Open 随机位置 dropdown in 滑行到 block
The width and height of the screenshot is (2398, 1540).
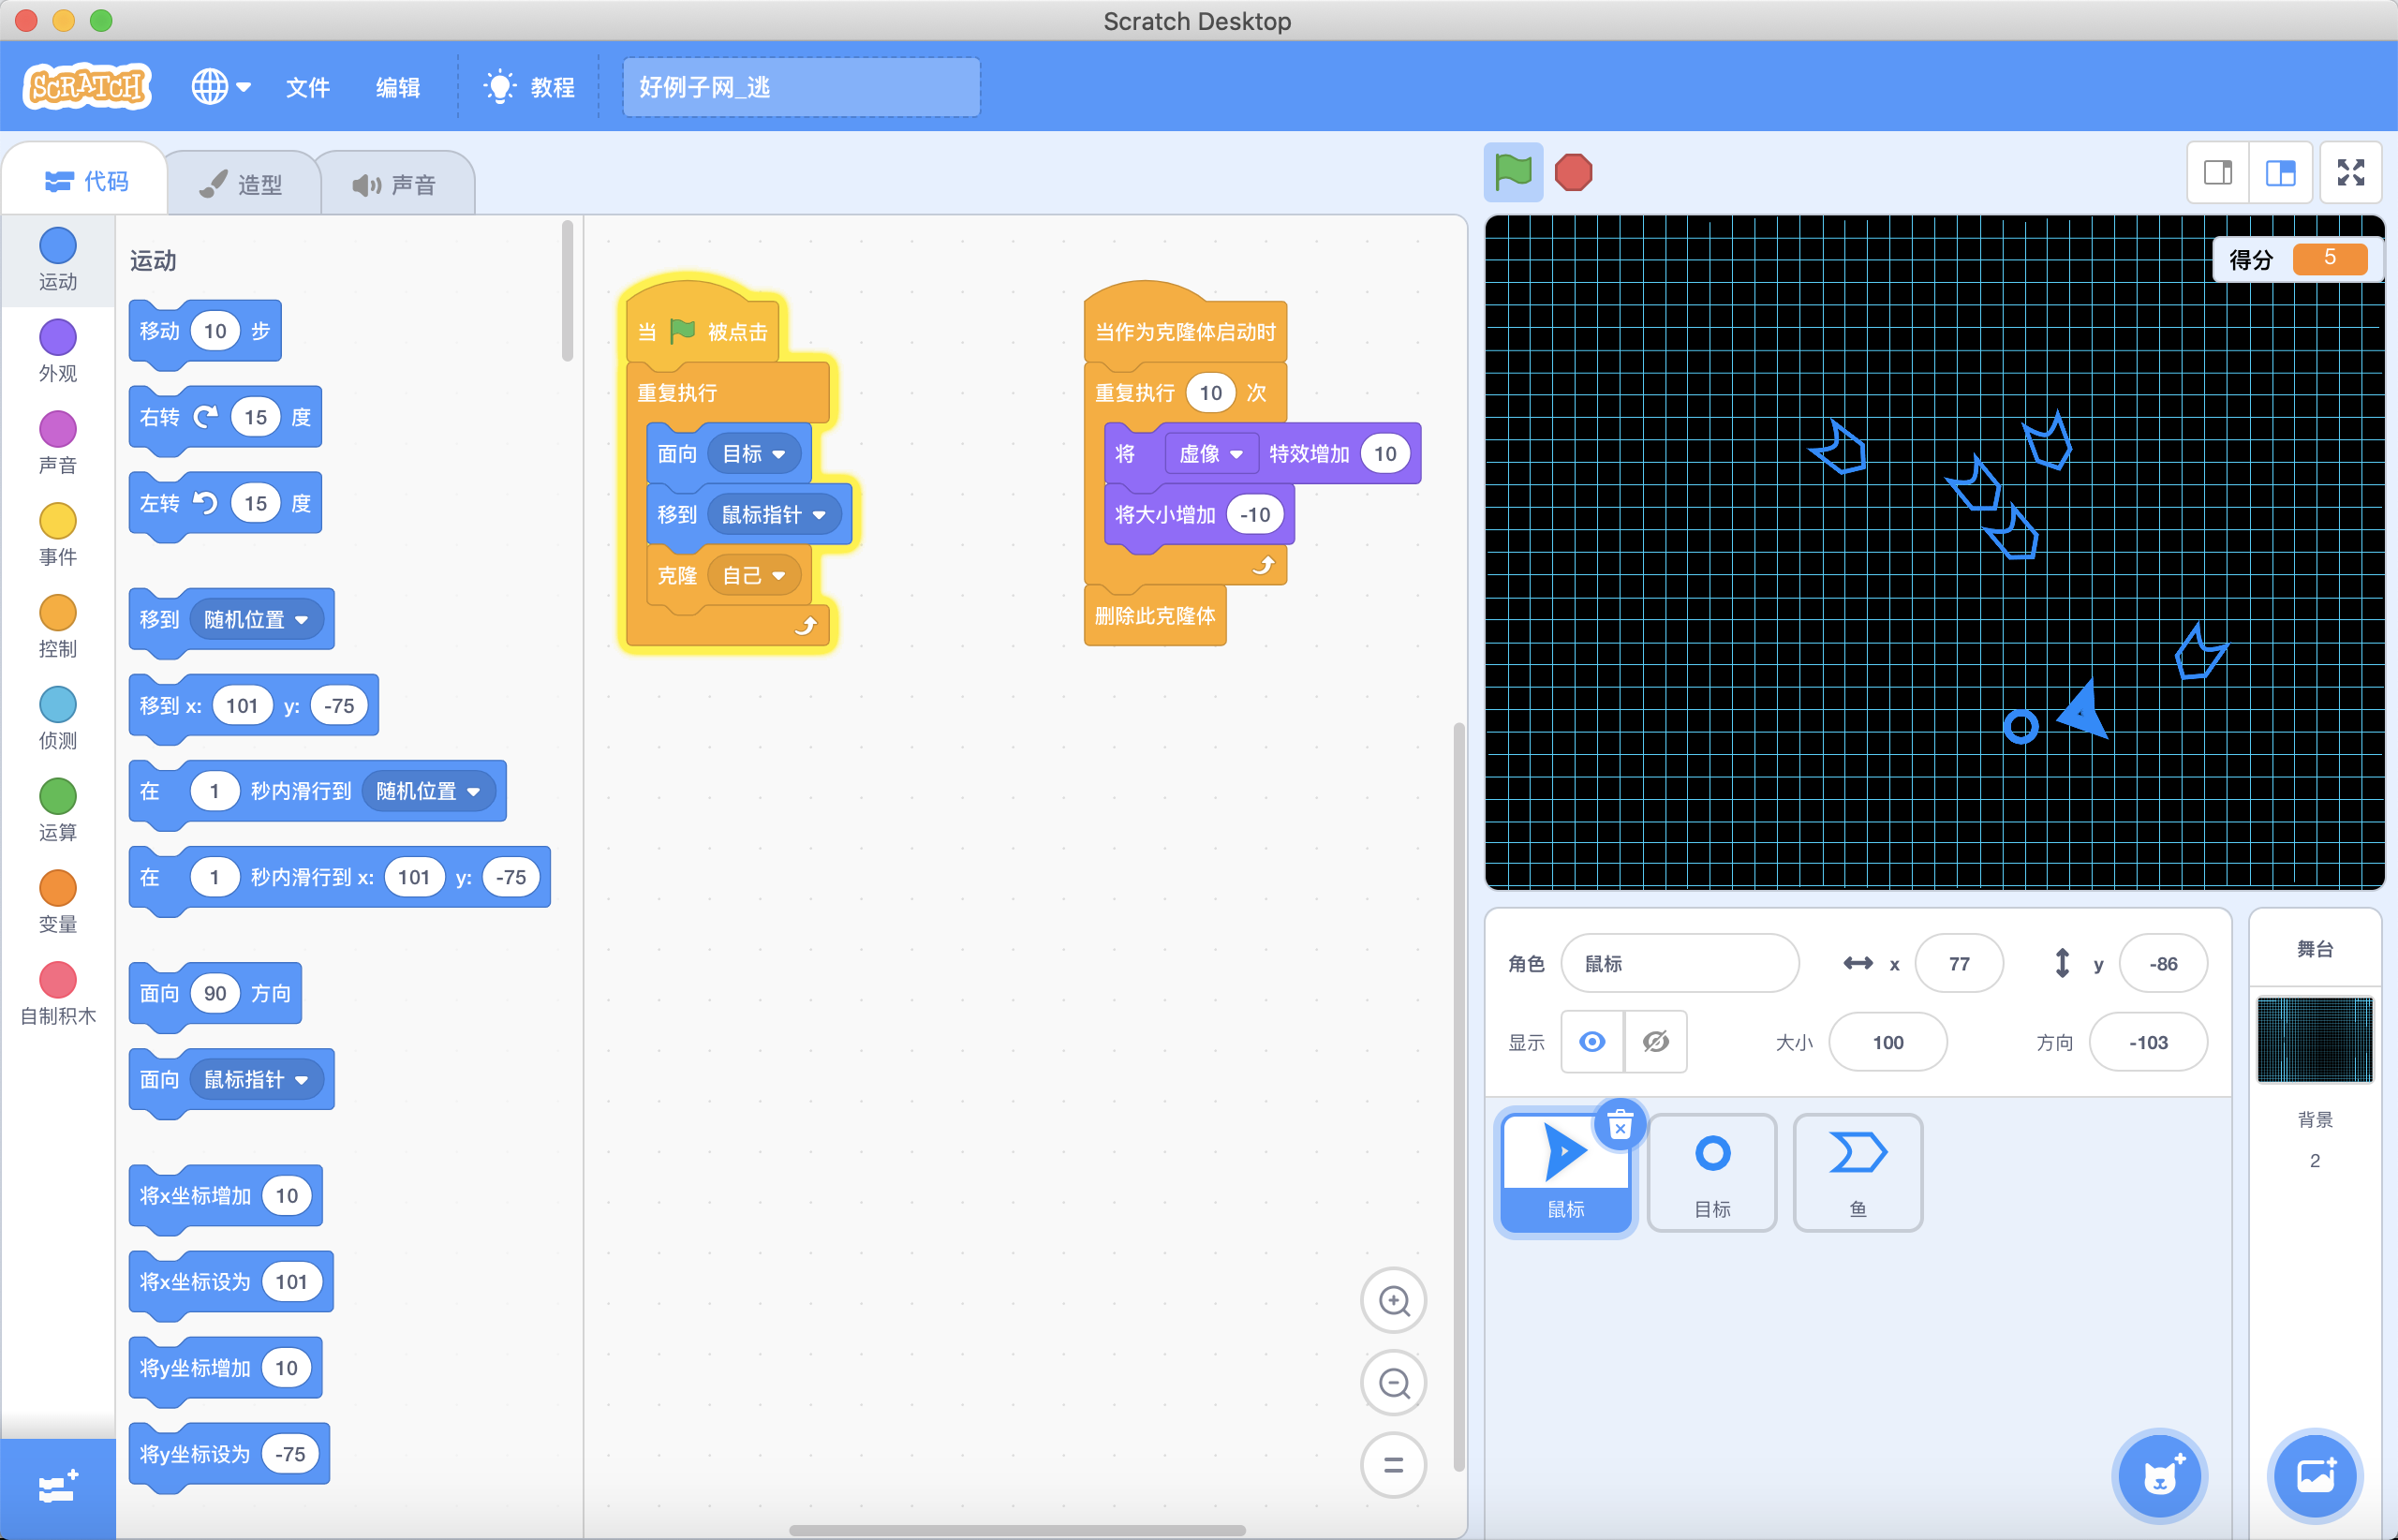pyautogui.click(x=428, y=791)
